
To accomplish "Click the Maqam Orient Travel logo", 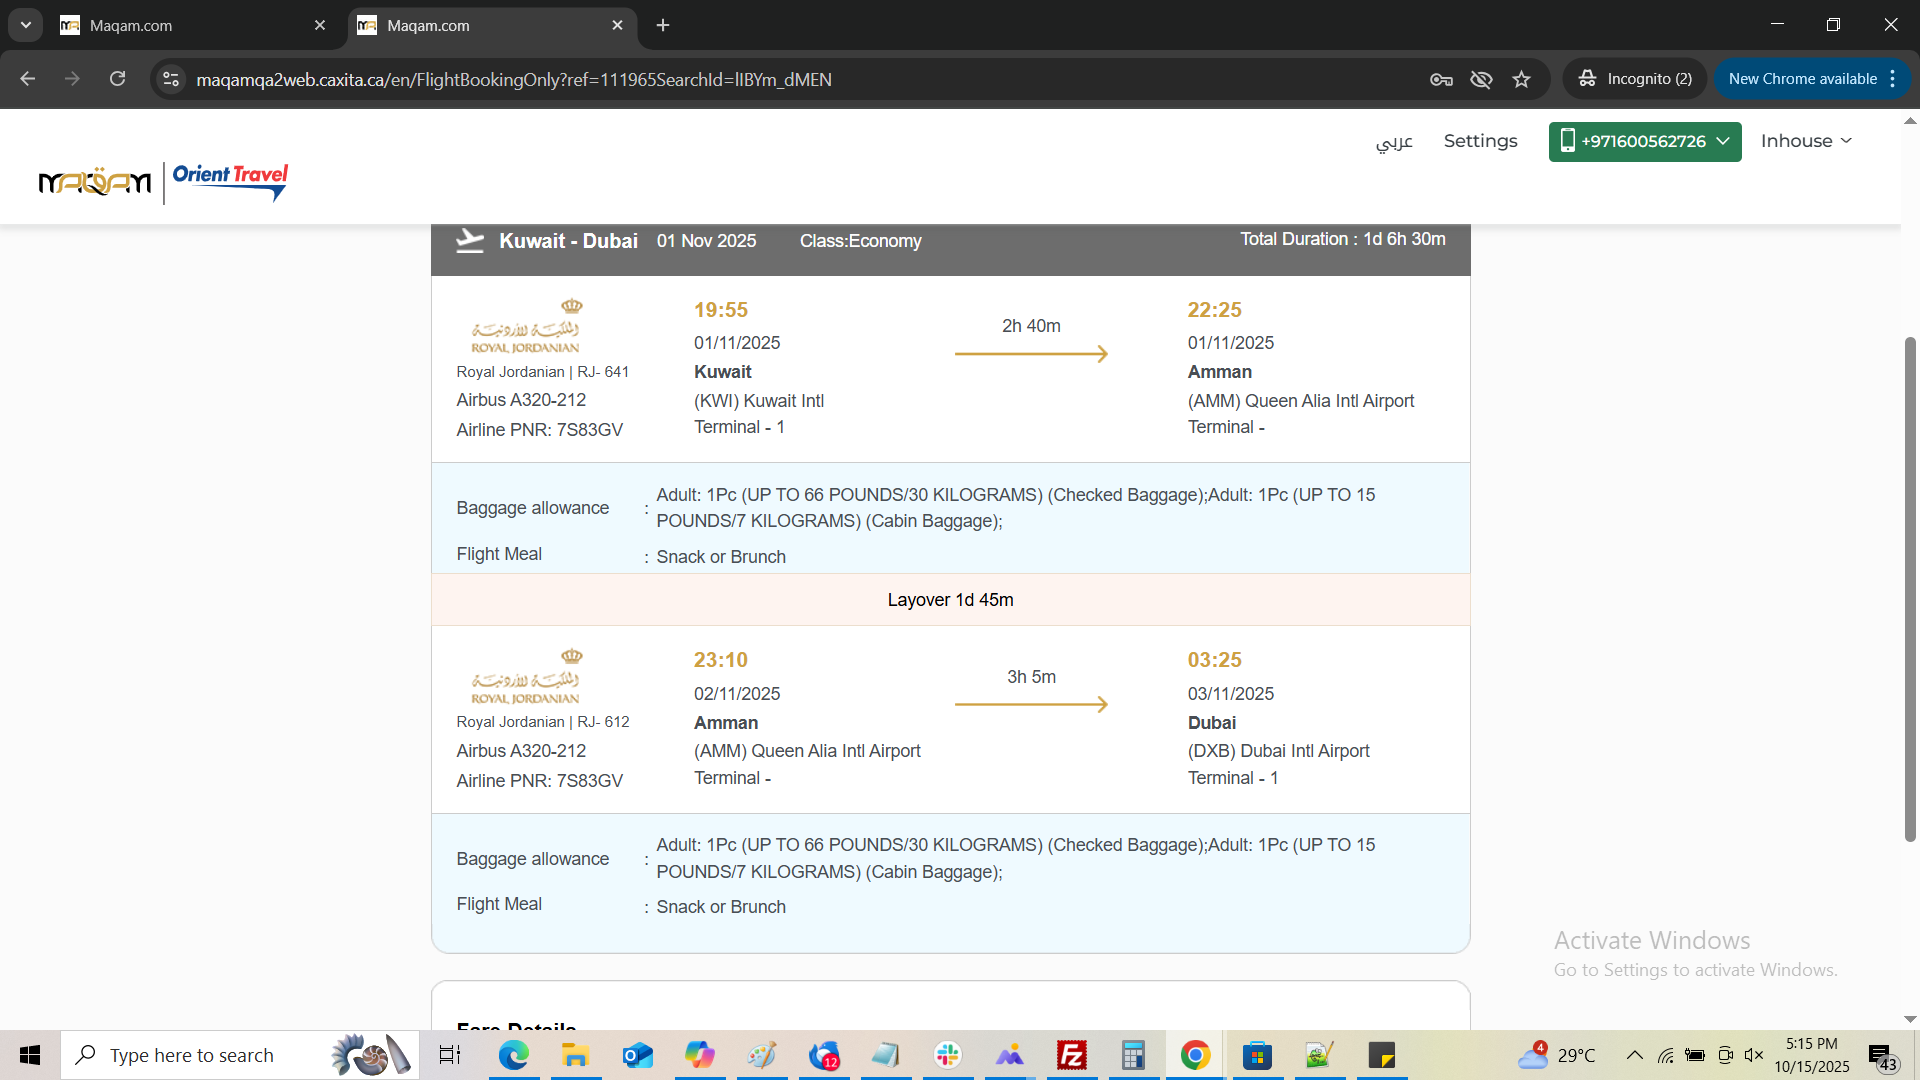I will pyautogui.click(x=163, y=182).
